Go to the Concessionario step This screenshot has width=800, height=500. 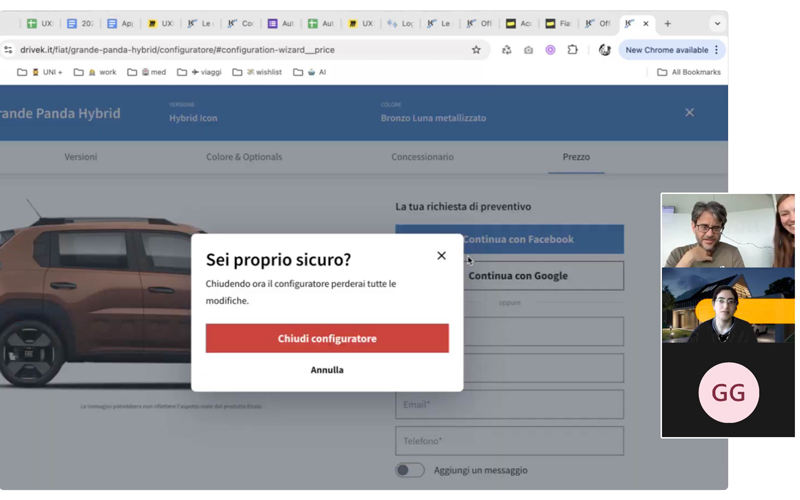click(x=422, y=157)
